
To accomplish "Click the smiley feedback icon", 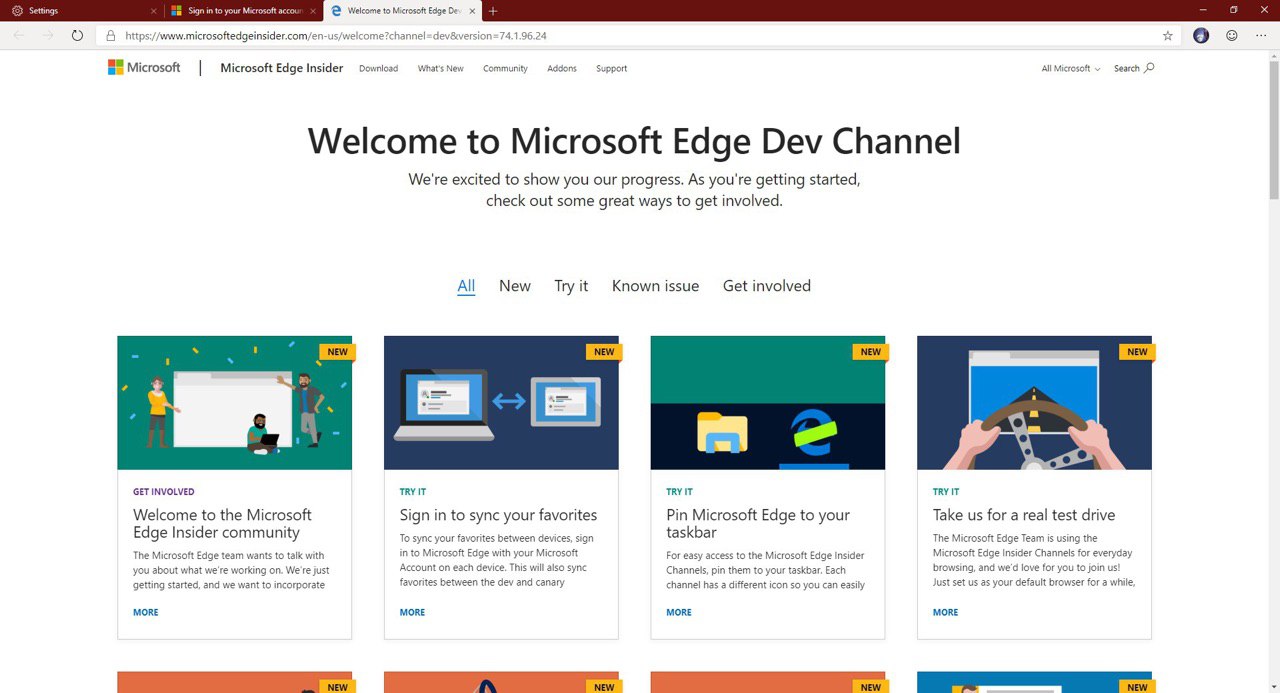I will tap(1232, 35).
